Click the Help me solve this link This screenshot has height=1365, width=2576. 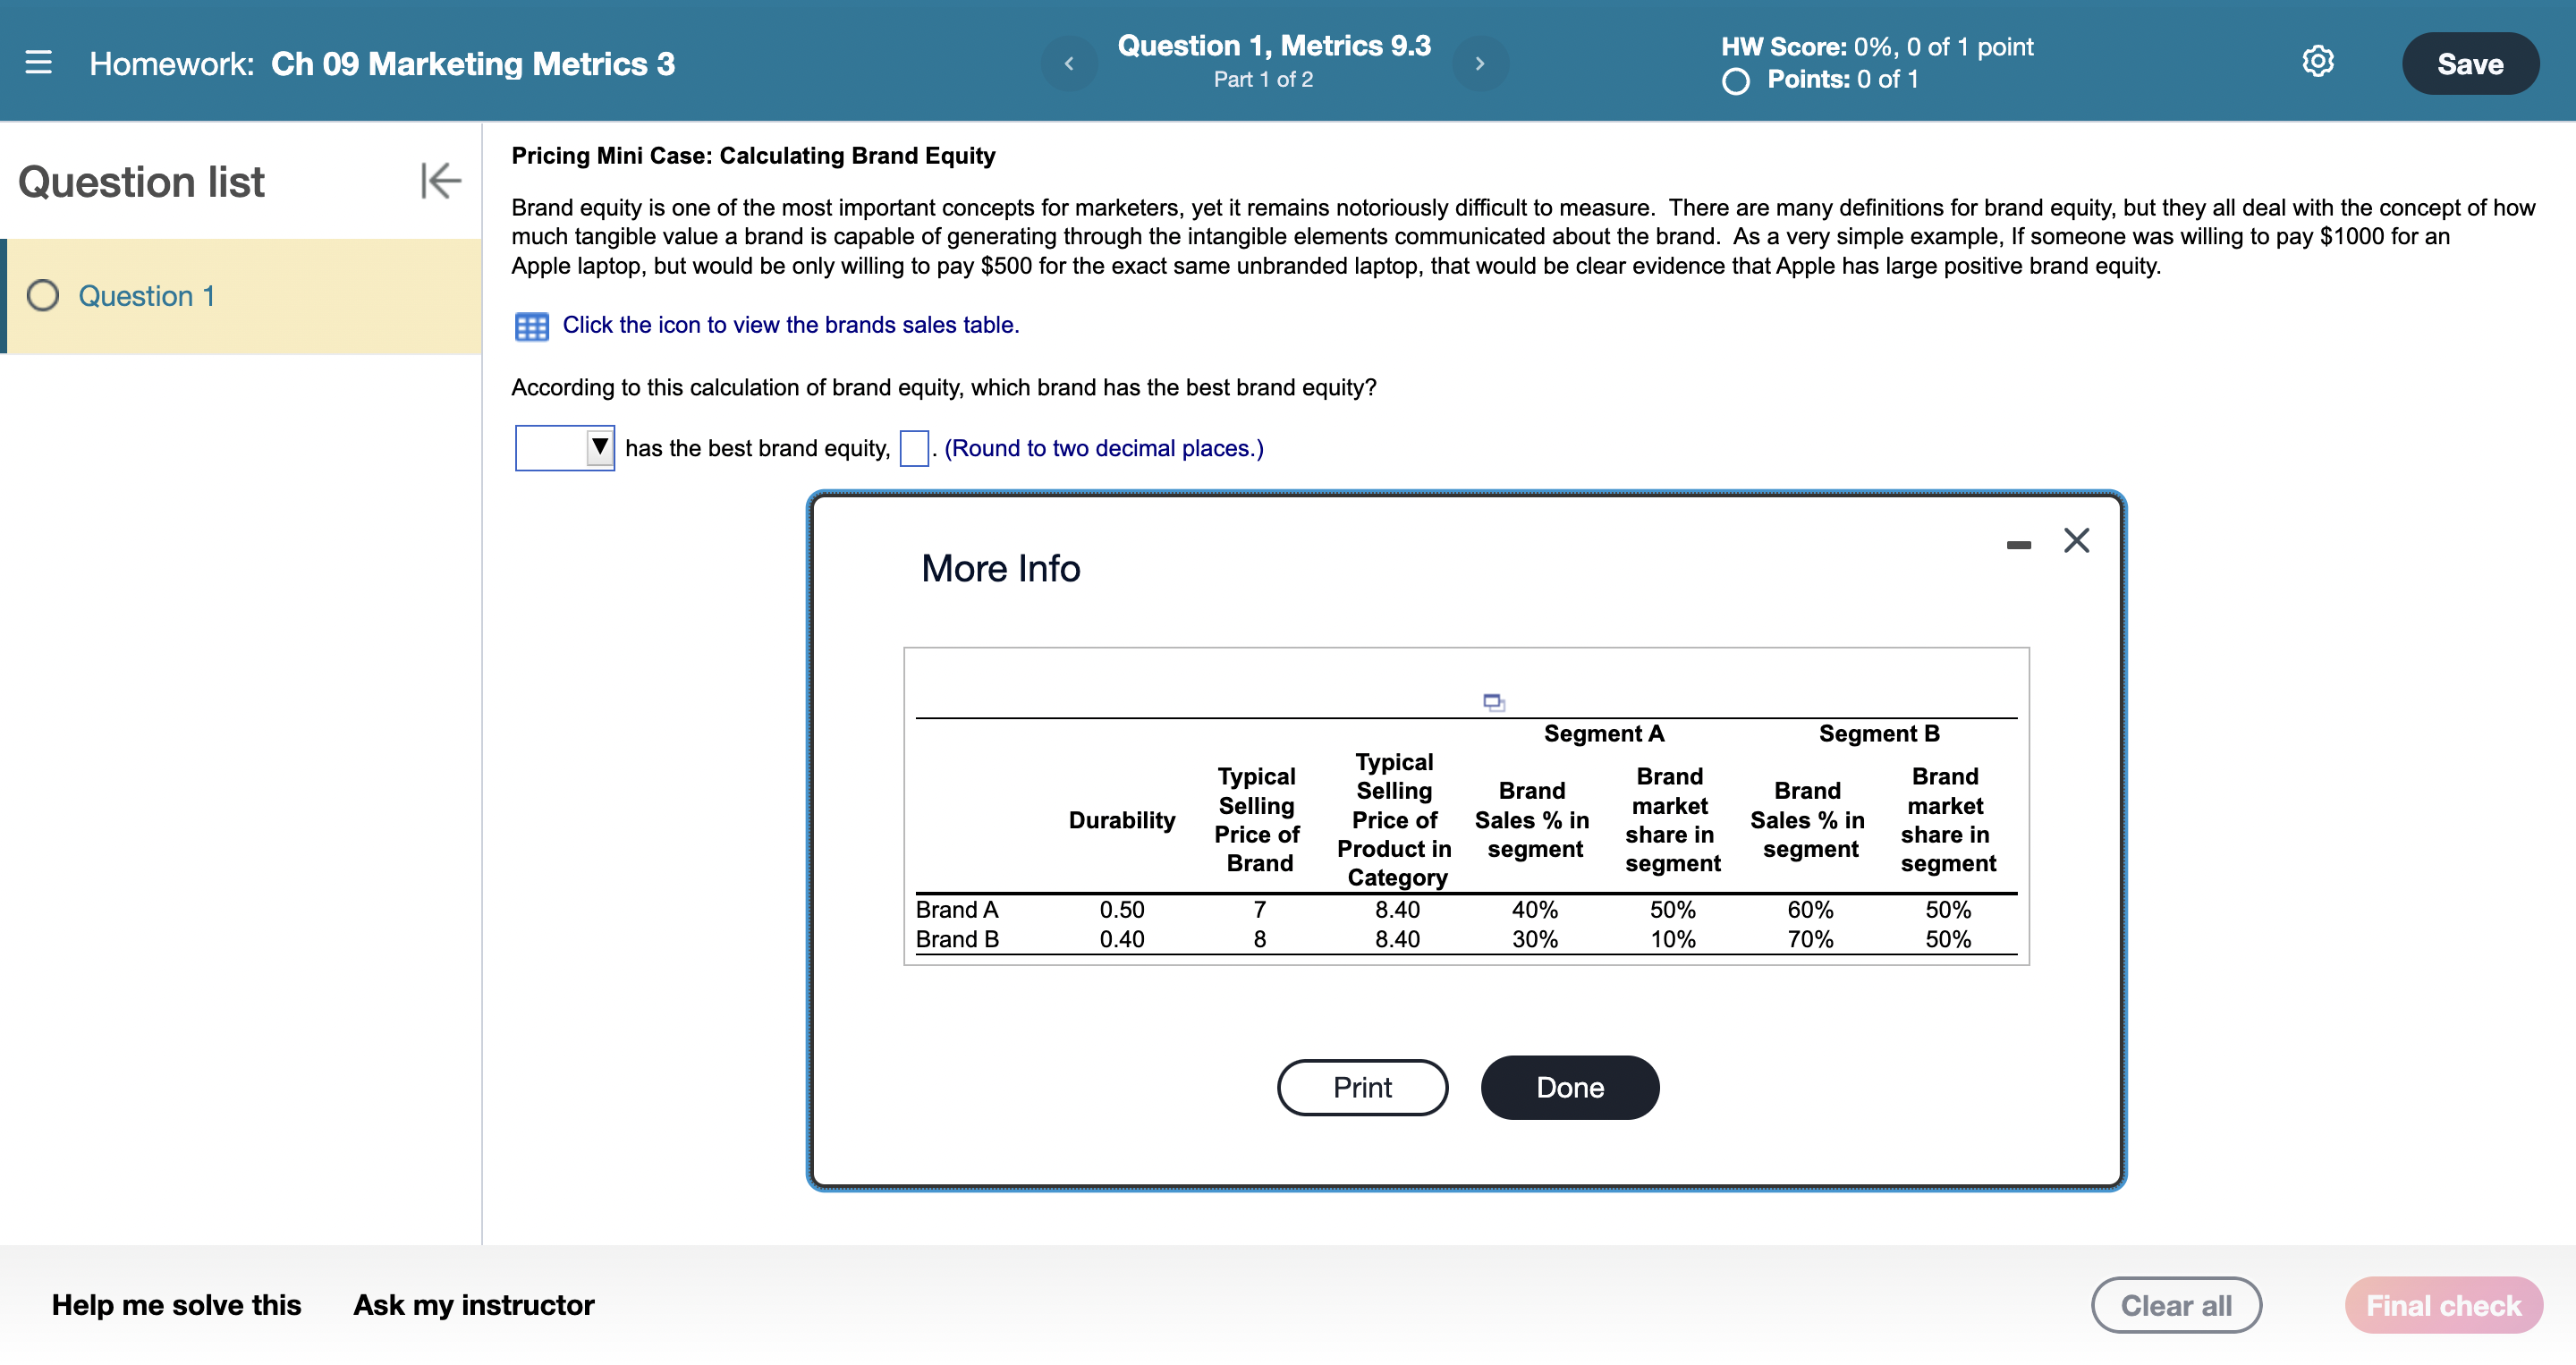(179, 1305)
